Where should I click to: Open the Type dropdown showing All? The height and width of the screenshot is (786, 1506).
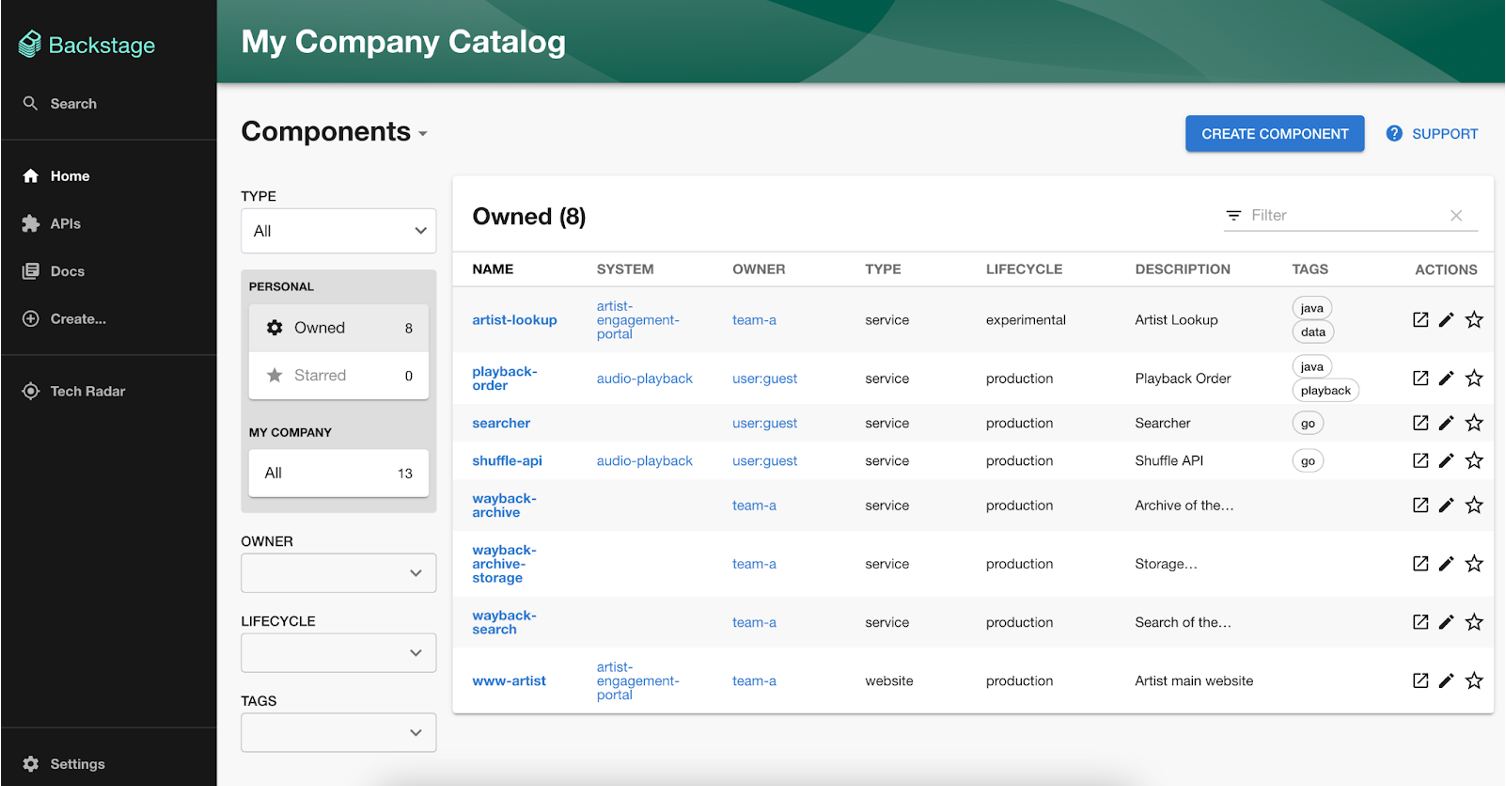(338, 231)
